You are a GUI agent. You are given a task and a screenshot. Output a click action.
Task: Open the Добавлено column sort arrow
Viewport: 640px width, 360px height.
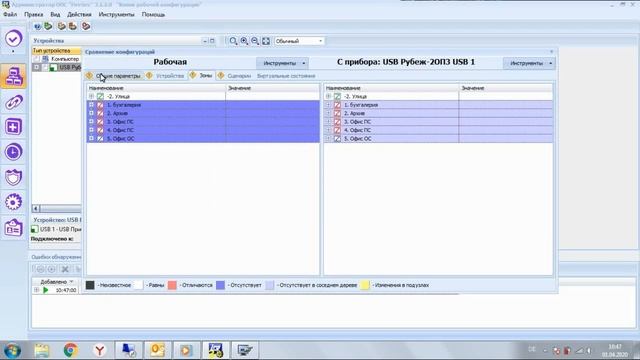(71, 282)
